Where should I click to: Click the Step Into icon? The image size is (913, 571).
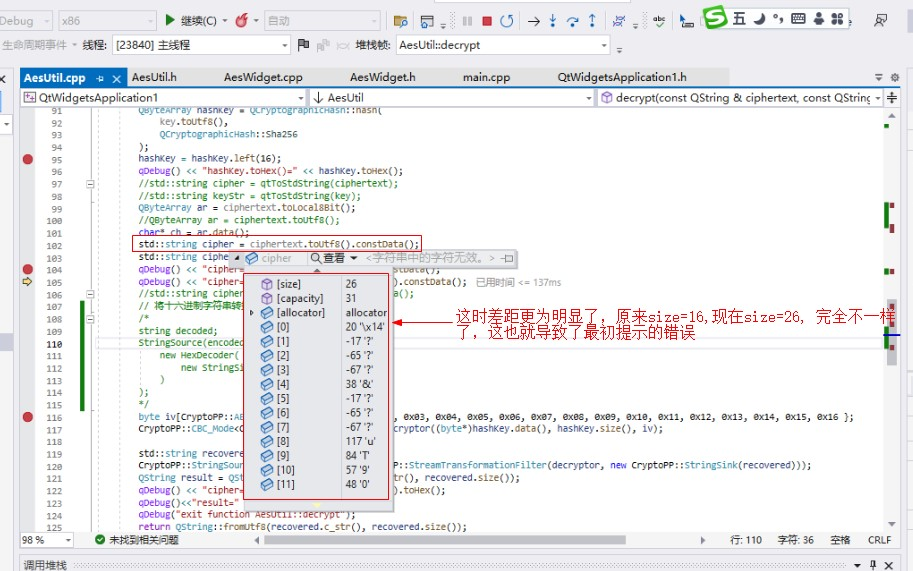click(553, 22)
